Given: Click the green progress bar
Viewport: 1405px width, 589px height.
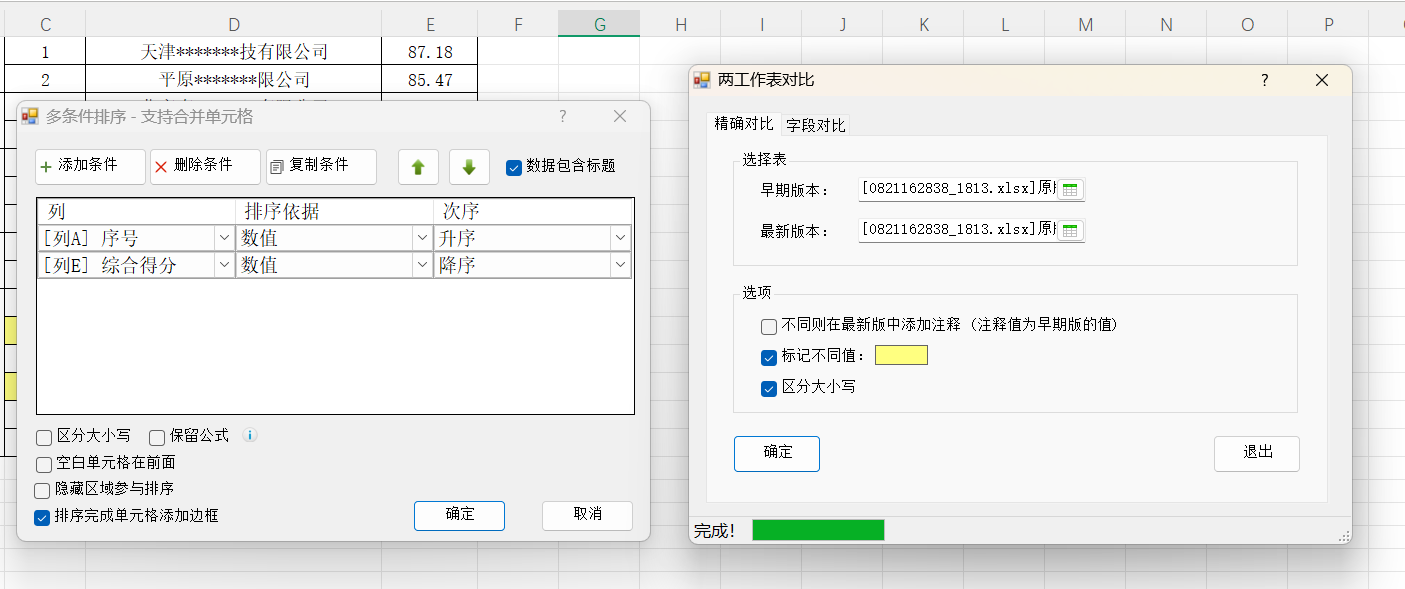Looking at the screenshot, I should [x=818, y=530].
